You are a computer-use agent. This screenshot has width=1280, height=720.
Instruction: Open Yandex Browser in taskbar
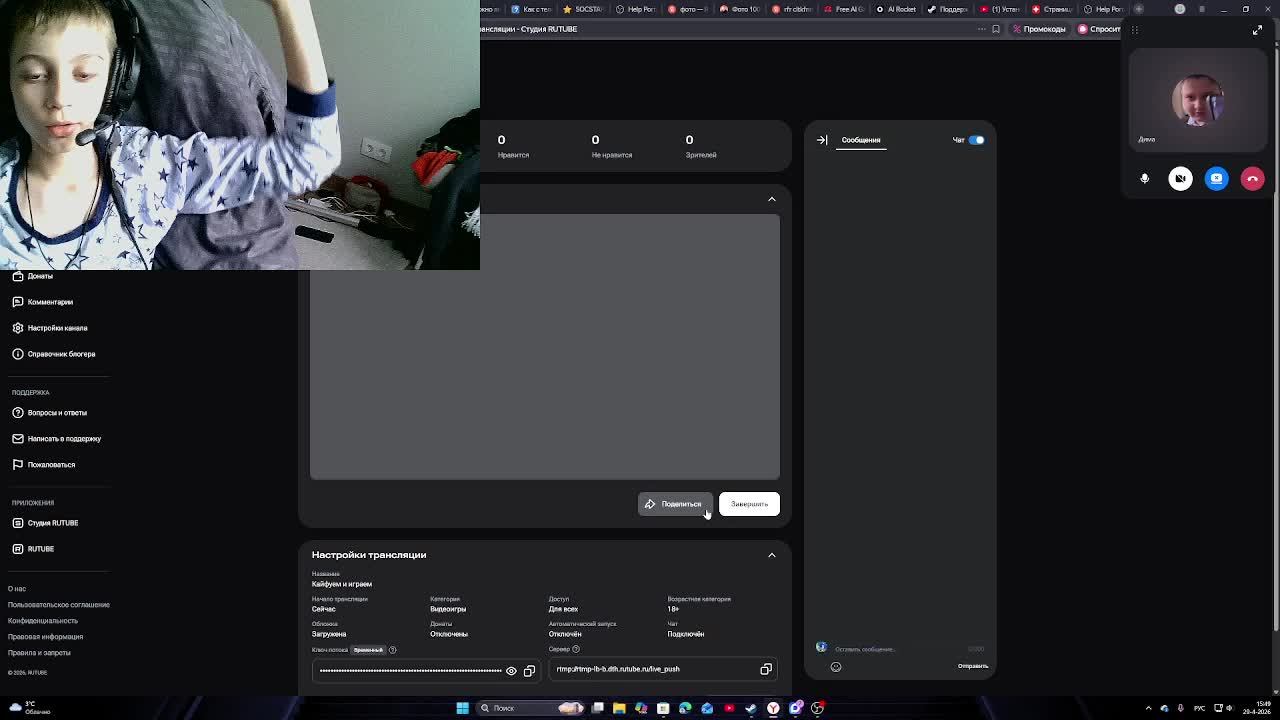773,708
